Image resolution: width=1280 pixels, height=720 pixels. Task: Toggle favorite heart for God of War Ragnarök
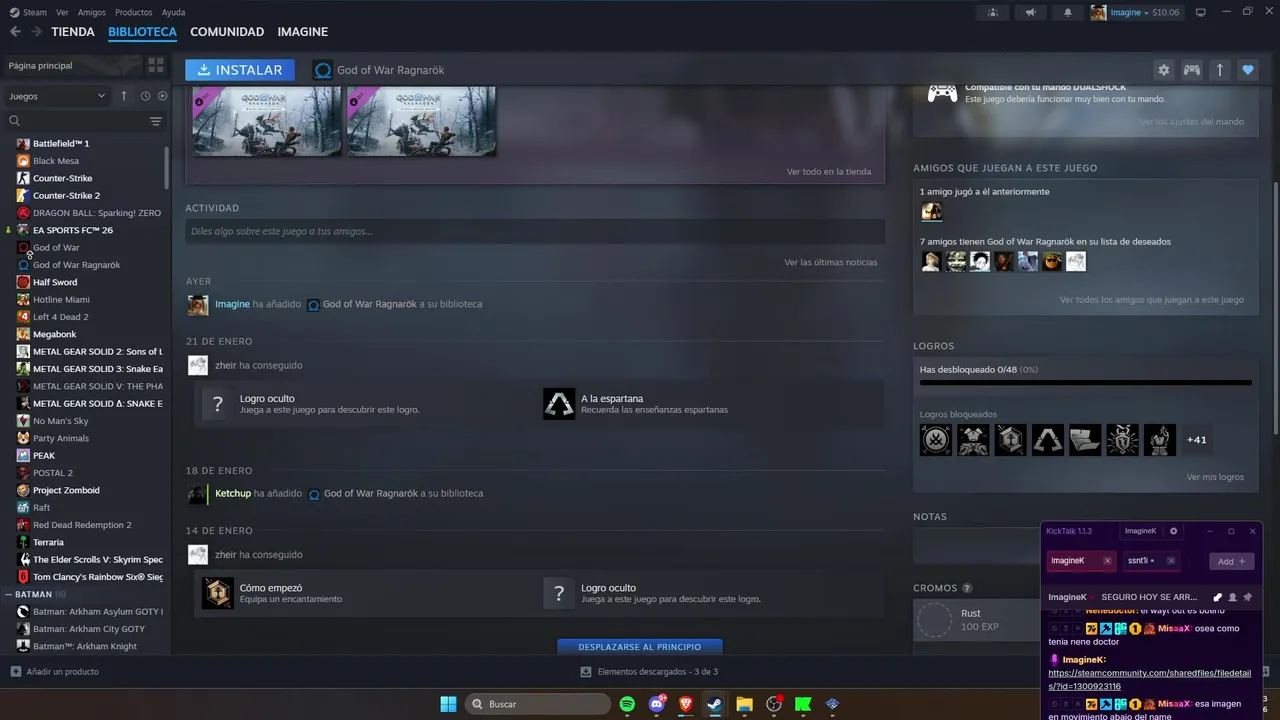pyautogui.click(x=1247, y=70)
